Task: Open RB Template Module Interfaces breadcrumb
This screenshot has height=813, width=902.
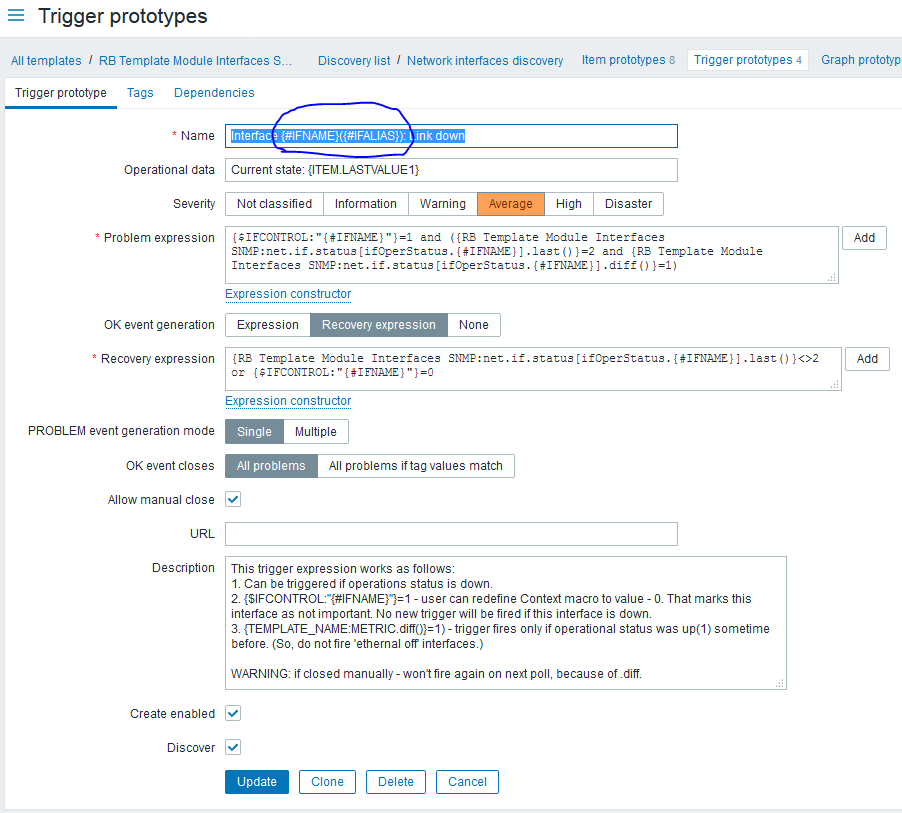Action: coord(196,60)
